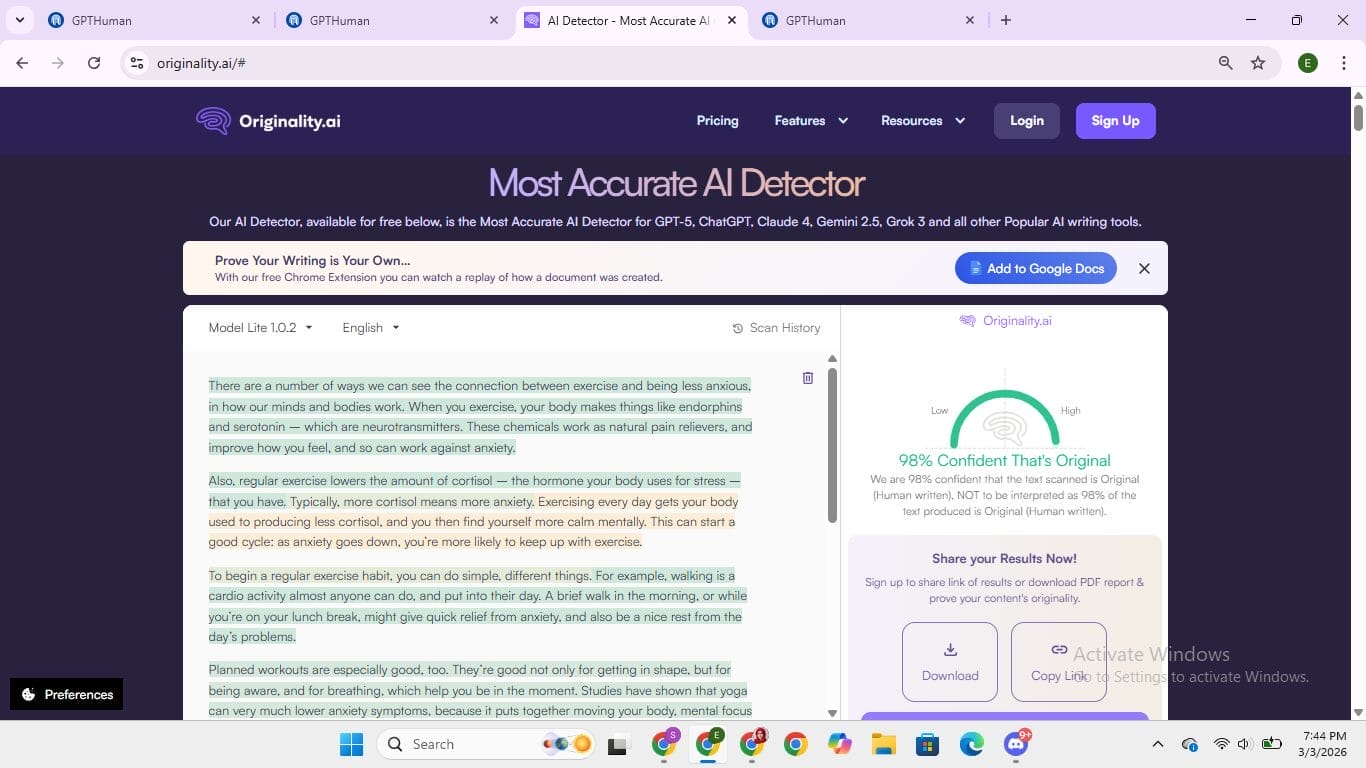
Task: Copy the results link
Action: (x=1059, y=662)
